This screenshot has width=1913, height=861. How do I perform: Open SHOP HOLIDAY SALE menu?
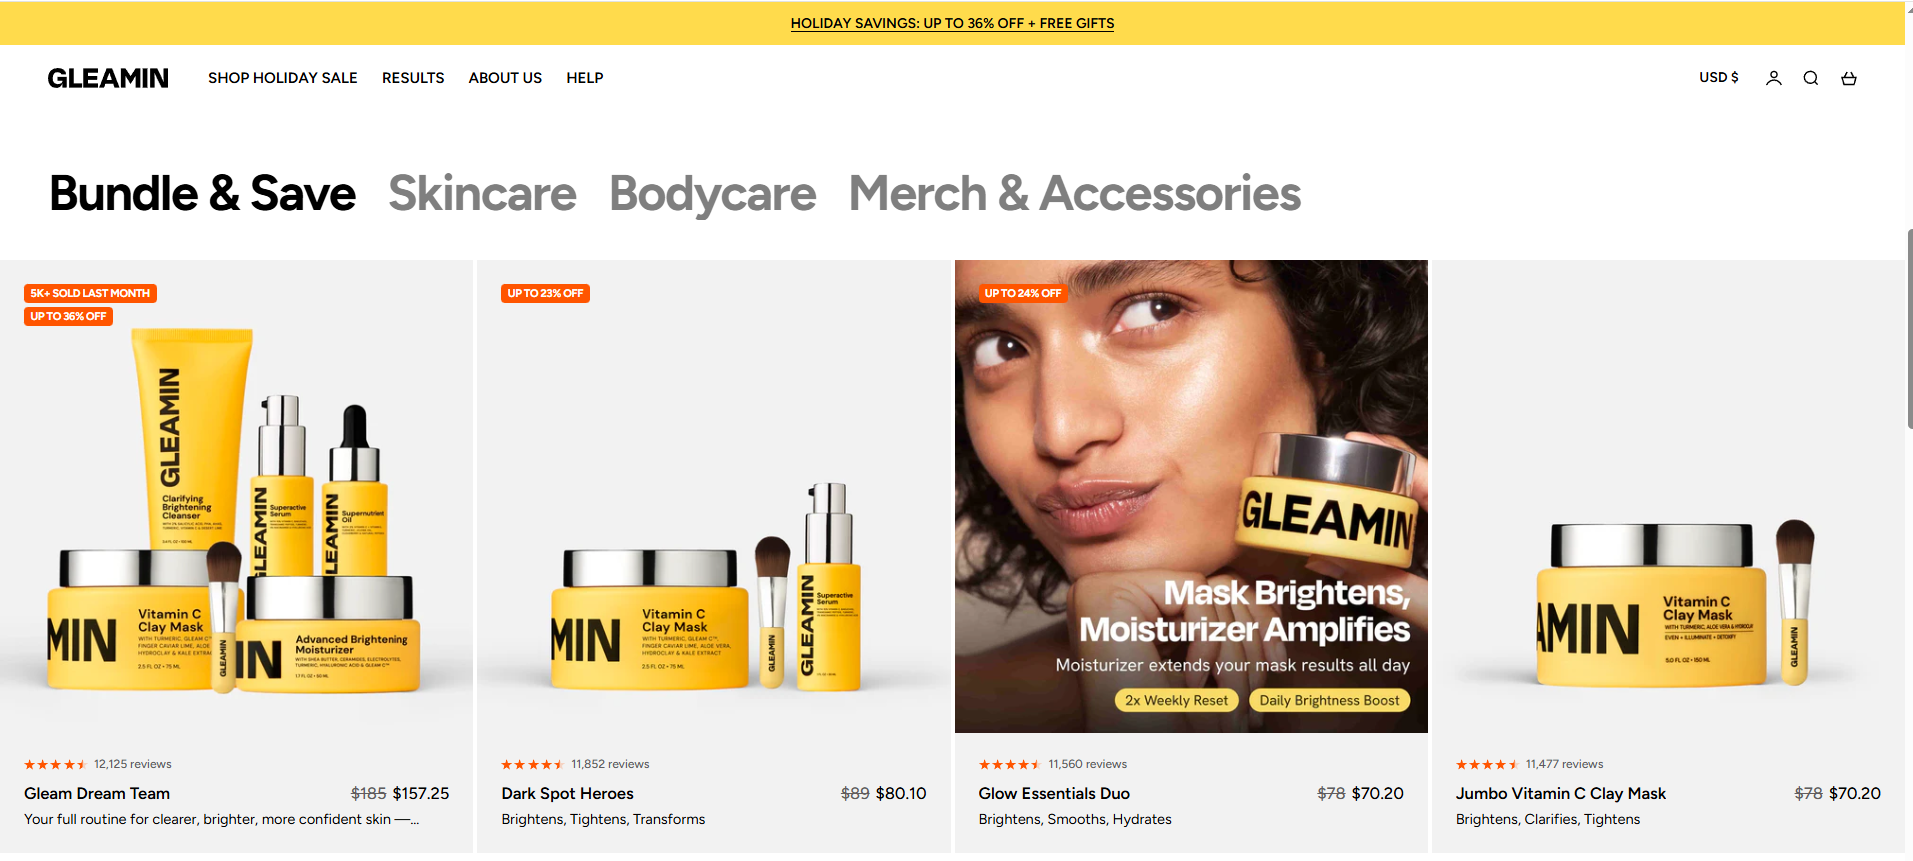[283, 78]
